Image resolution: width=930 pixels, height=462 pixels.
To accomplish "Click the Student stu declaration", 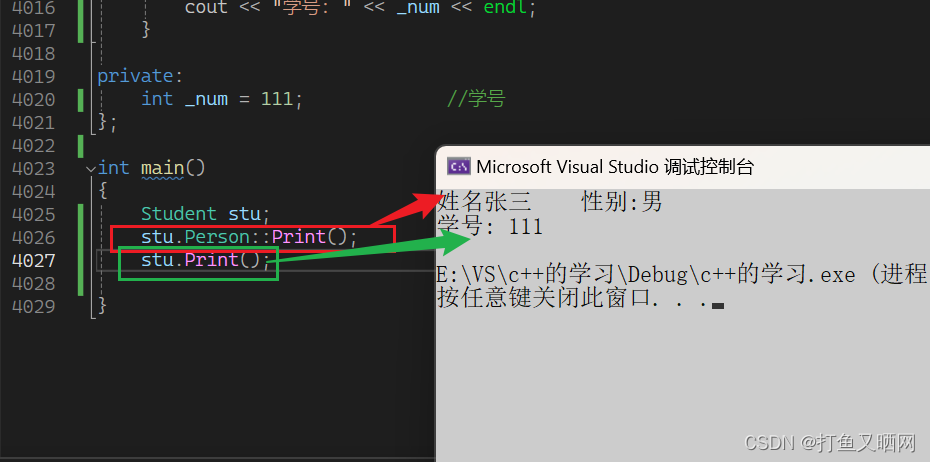I will pyautogui.click(x=205, y=214).
